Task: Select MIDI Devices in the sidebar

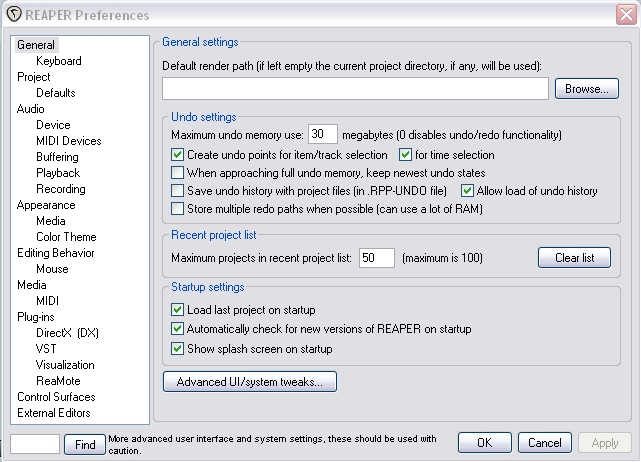Action: (x=68, y=141)
